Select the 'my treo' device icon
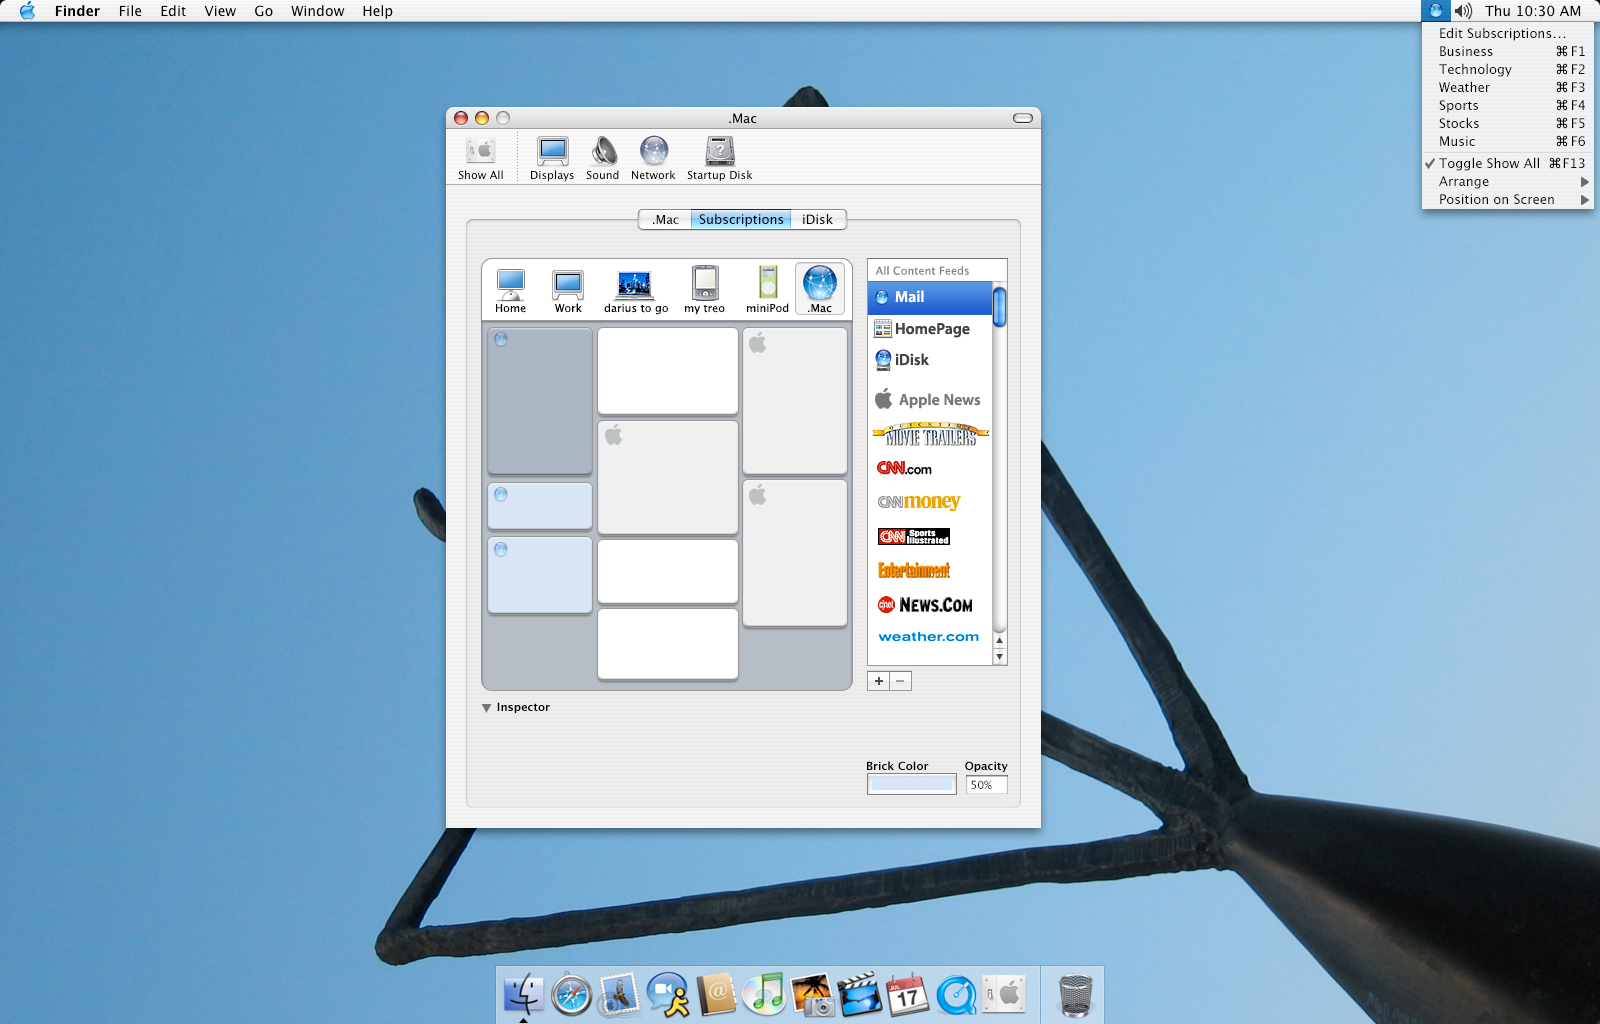1600x1024 pixels. pos(703,288)
